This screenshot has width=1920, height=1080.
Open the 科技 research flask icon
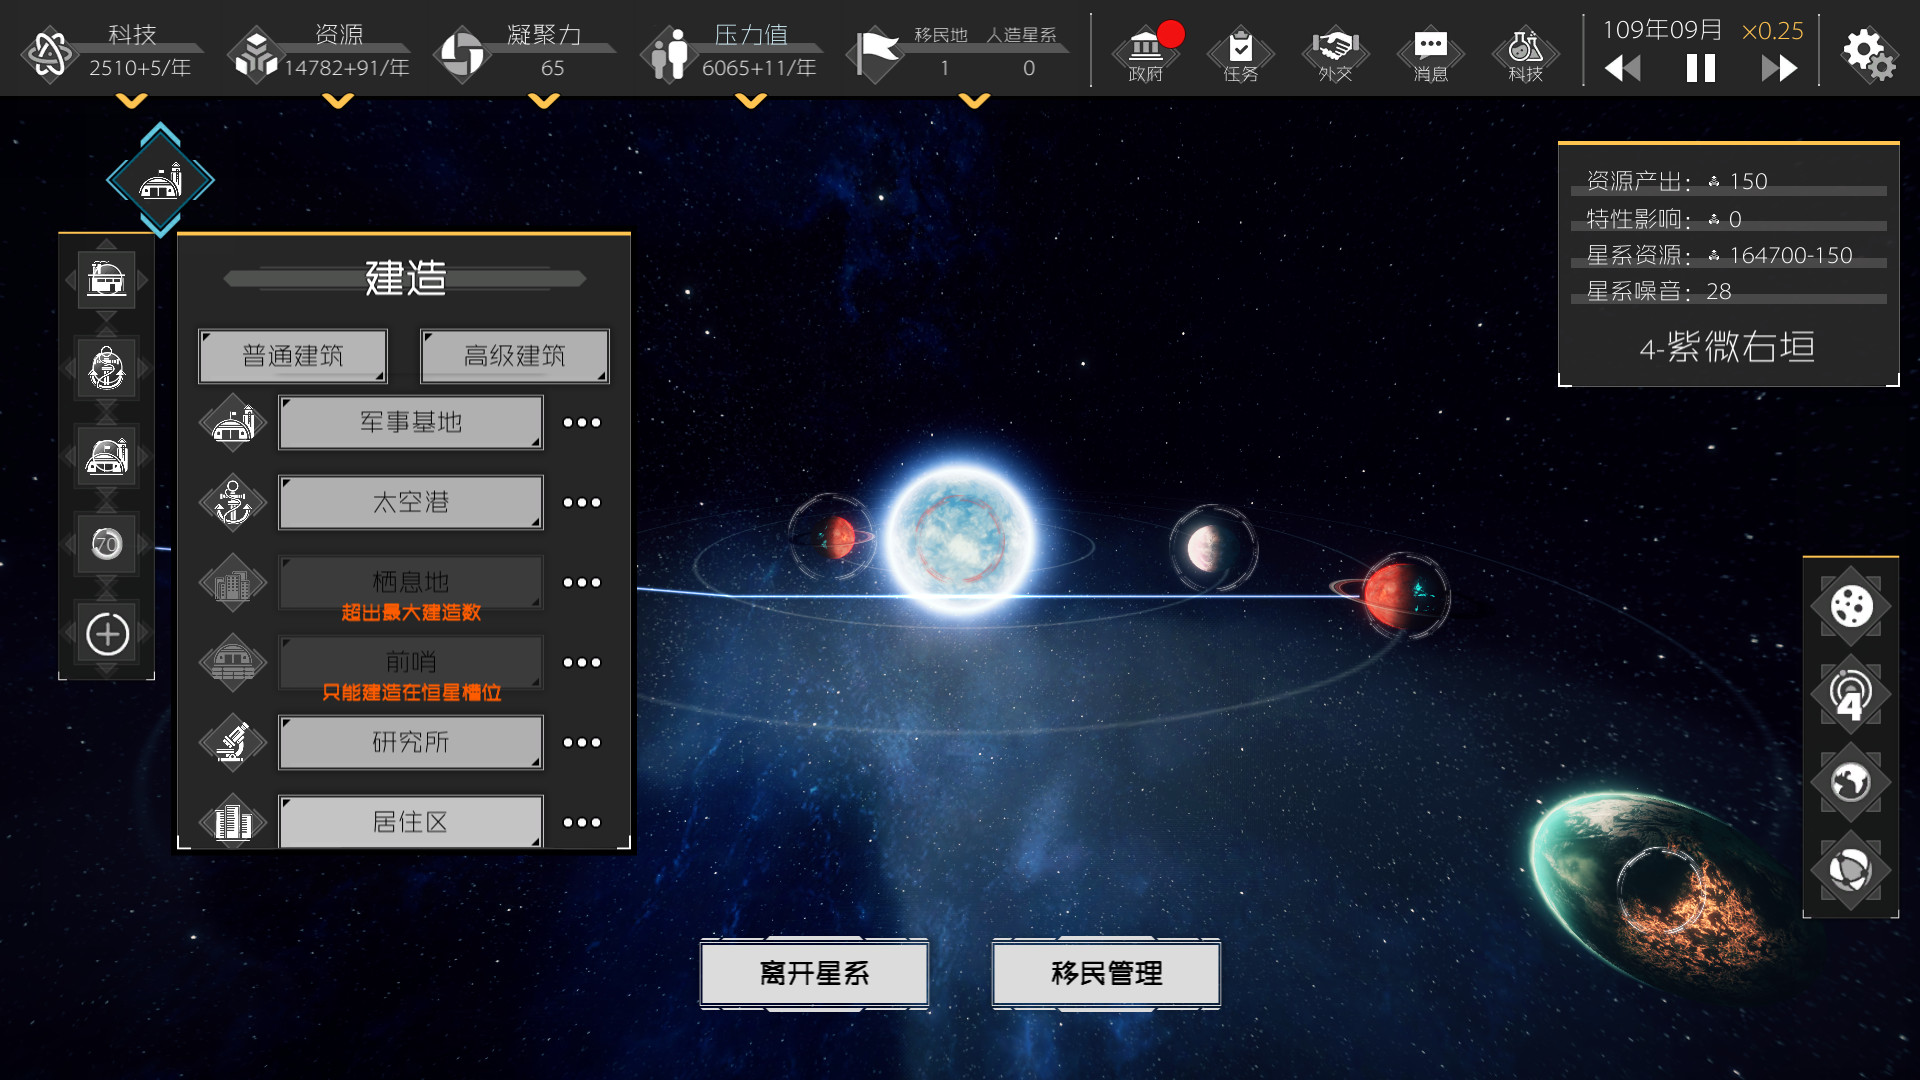pyautogui.click(x=1525, y=52)
